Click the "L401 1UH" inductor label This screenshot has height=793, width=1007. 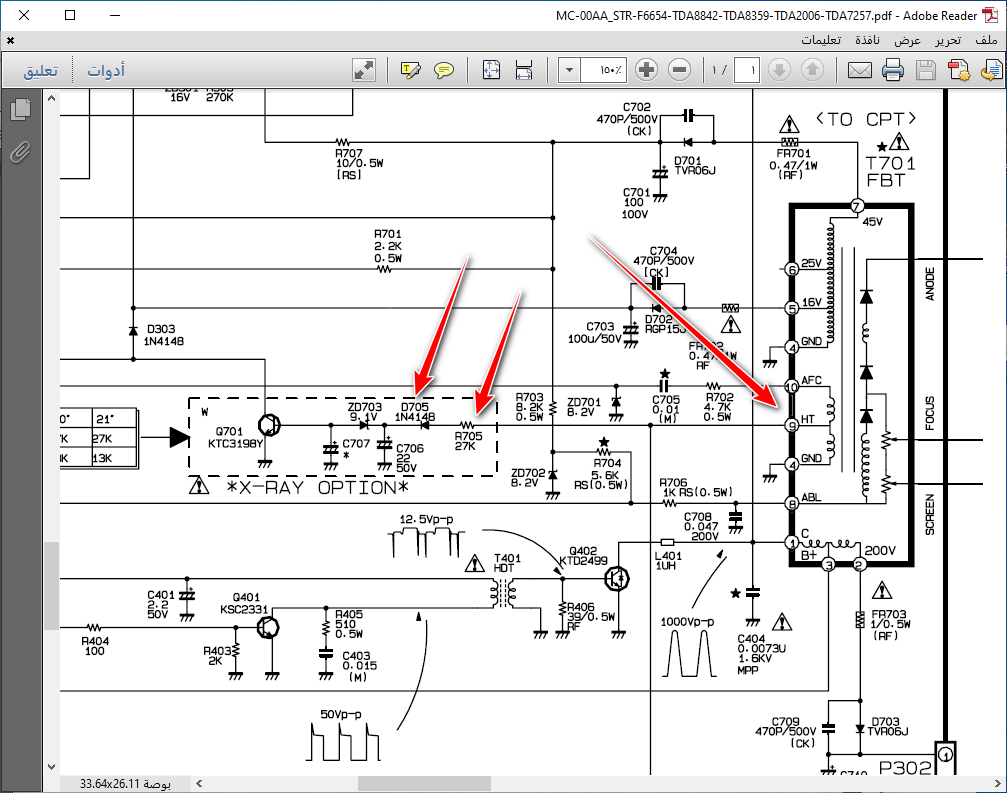click(668, 561)
